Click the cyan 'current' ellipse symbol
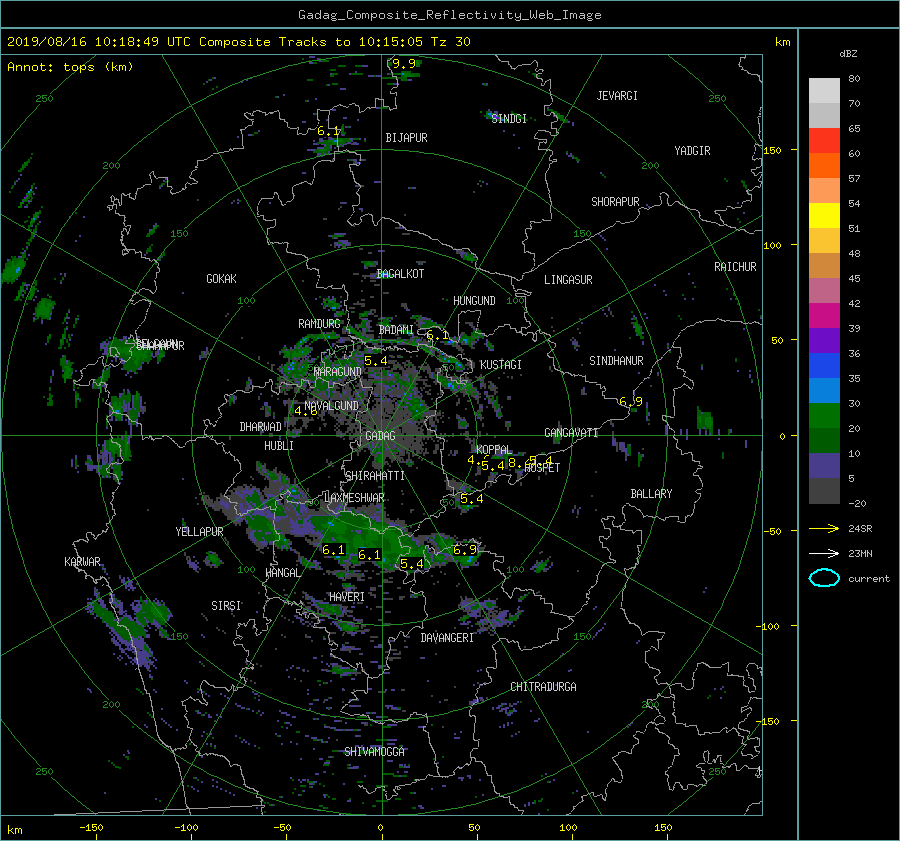The height and width of the screenshot is (841, 900). pos(824,578)
